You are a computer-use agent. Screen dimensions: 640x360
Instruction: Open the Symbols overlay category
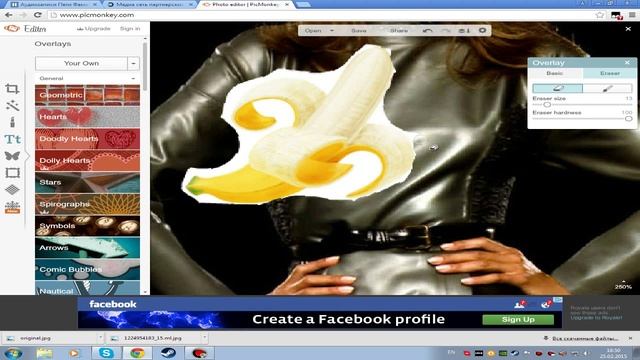(x=87, y=226)
